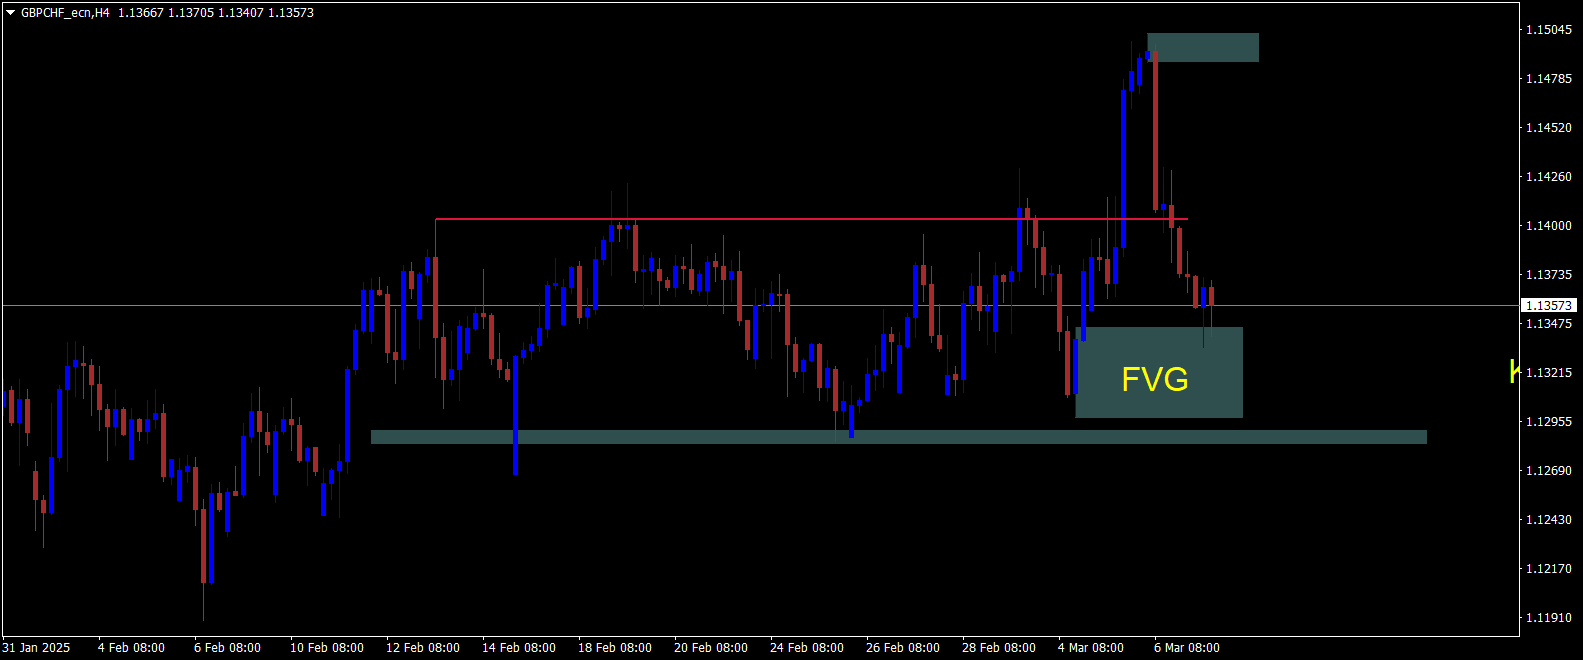
Task: Select the FVG rectangle label
Action: [x=1155, y=379]
